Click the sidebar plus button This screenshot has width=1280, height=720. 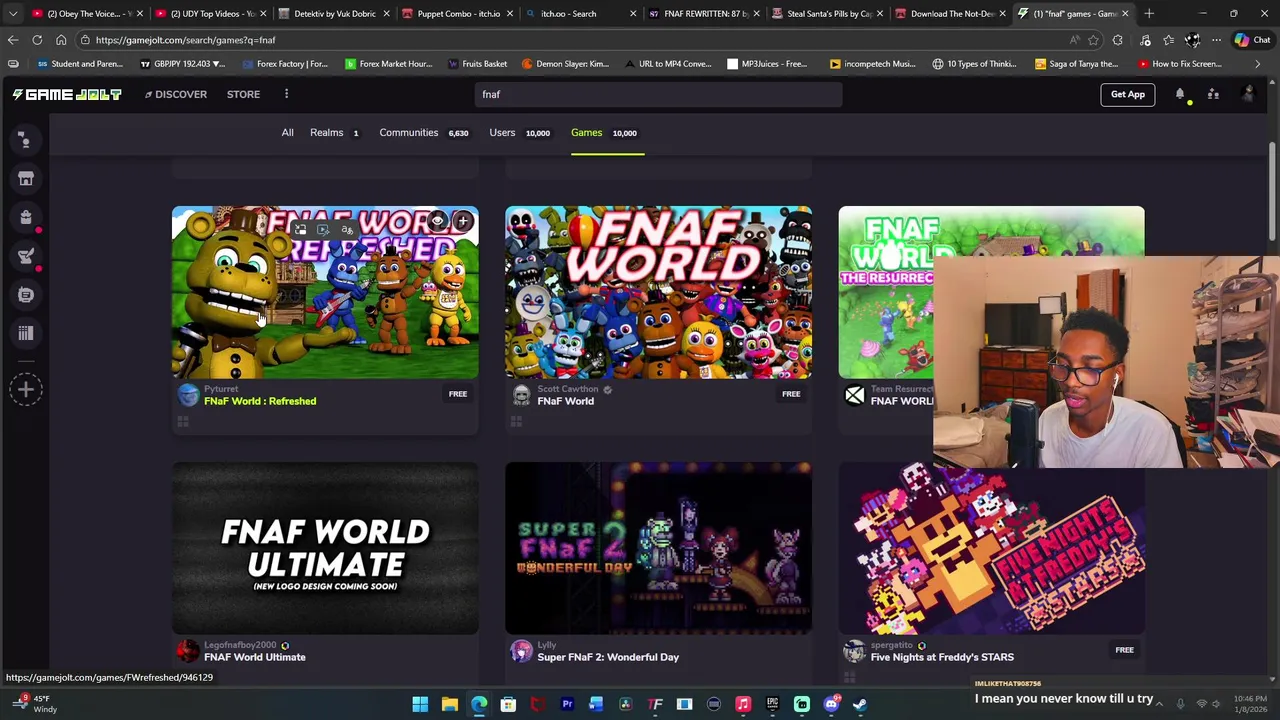(26, 390)
